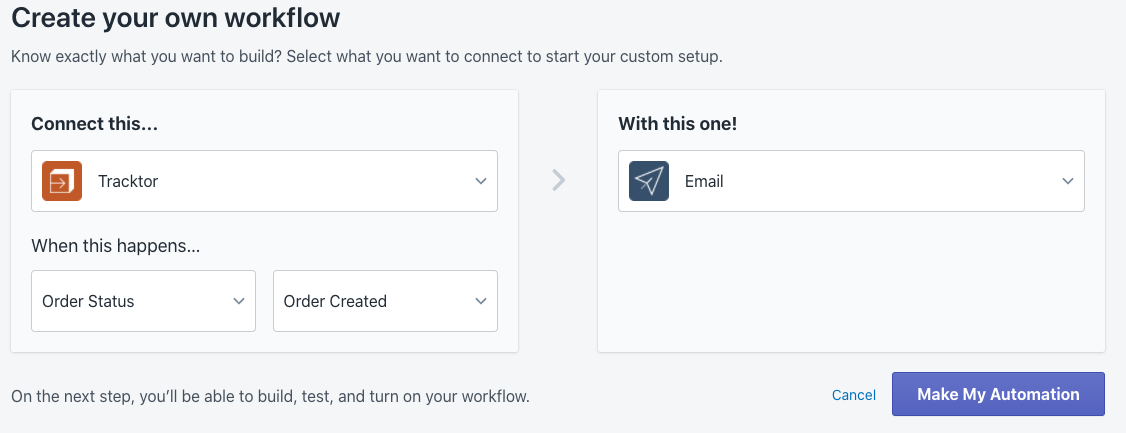1126x433 pixels.
Task: Expand the Tracktor dropdown chevron
Action: coord(480,182)
